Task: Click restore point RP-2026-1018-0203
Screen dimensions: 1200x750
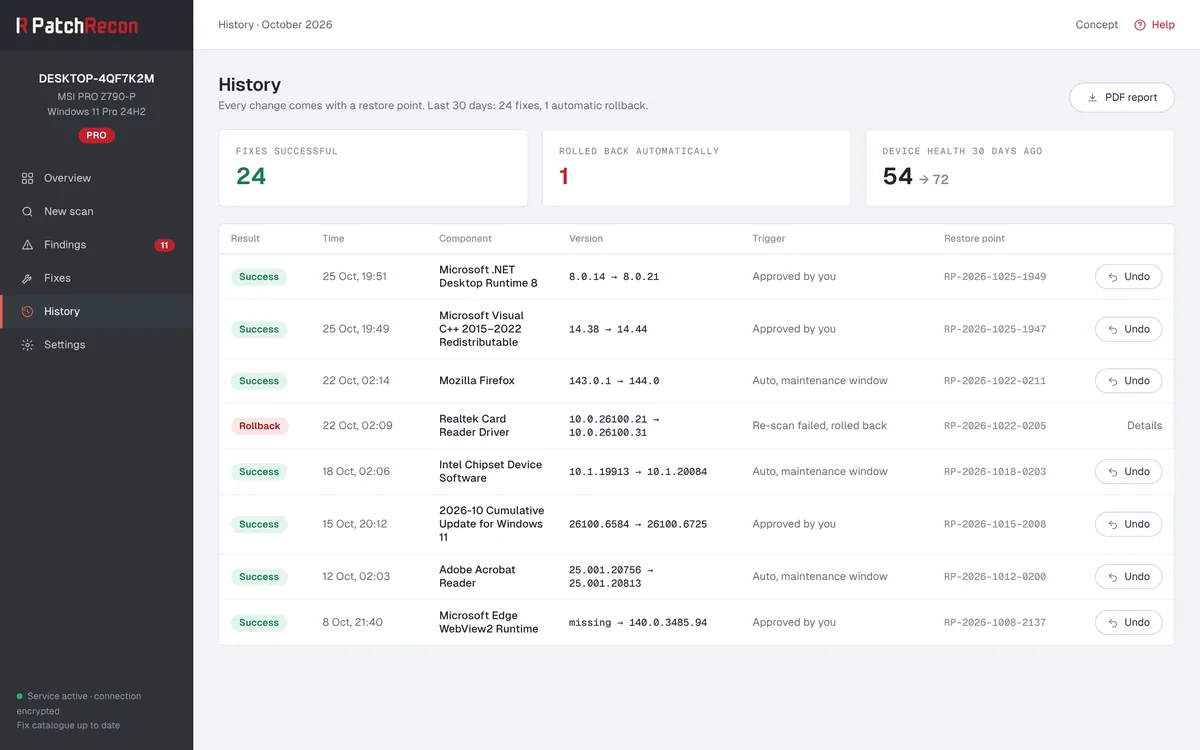Action: click(x=995, y=472)
